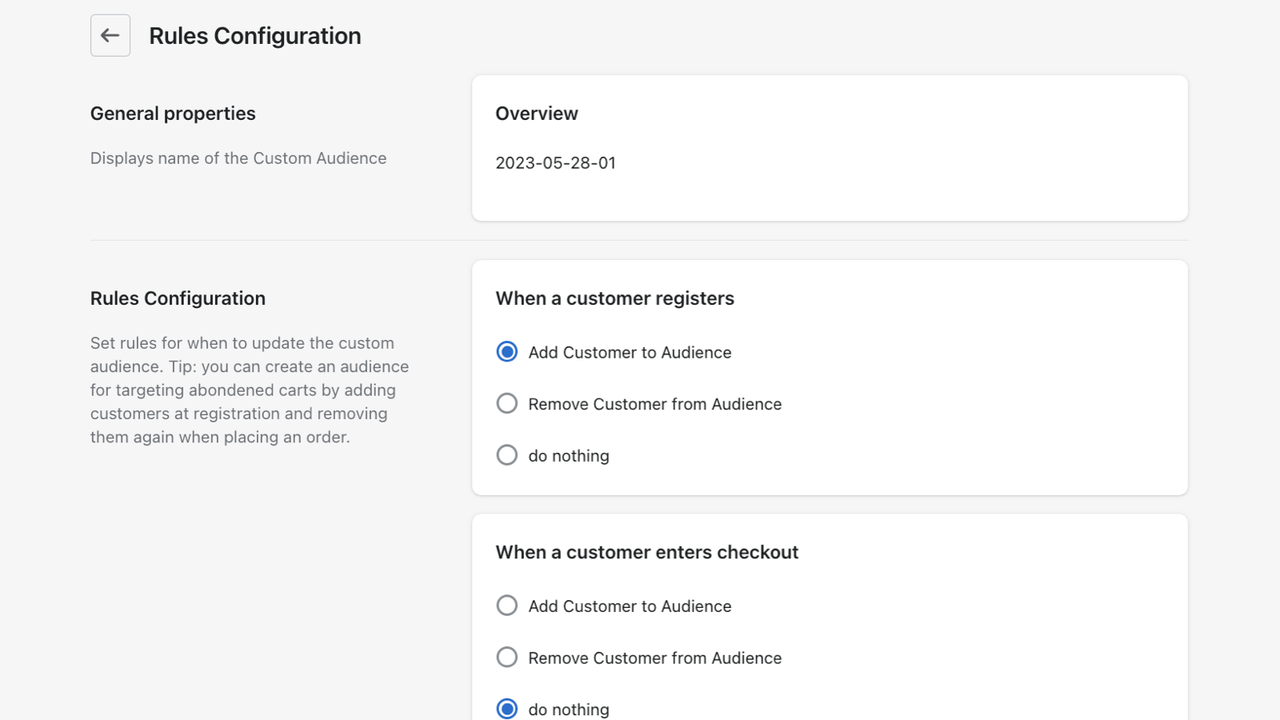Screen dimensions: 1280x720
Task: Choose "do nothing" when a customer registers
Action: point(507,455)
